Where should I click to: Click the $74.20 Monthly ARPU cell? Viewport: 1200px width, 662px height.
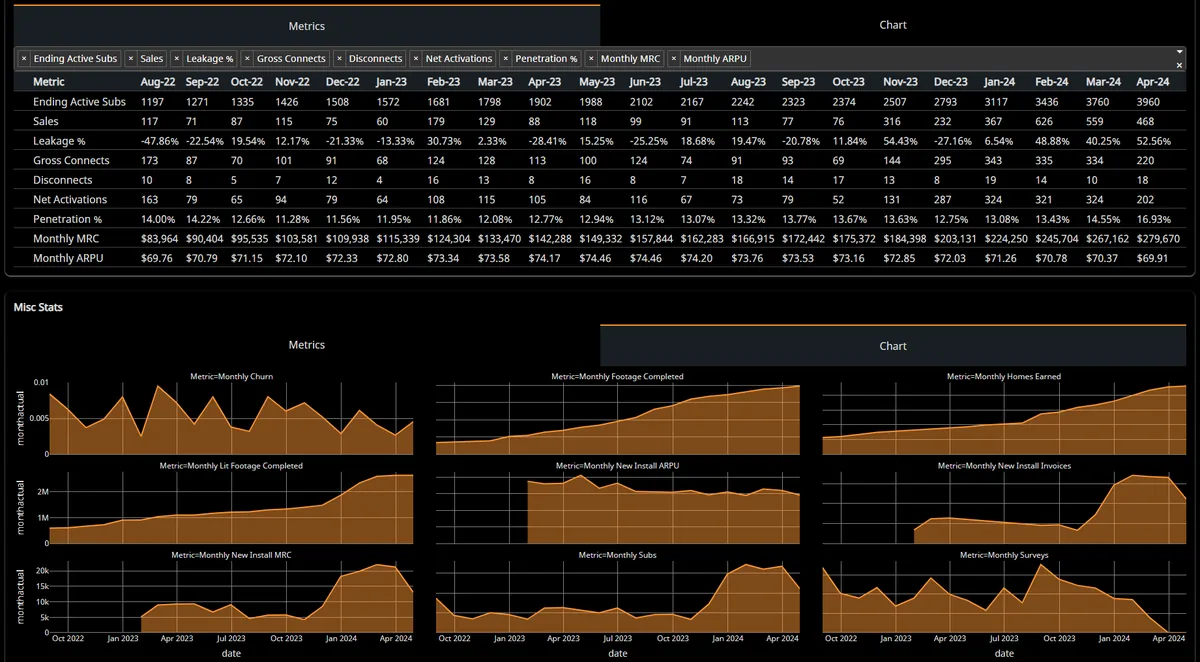pyautogui.click(x=696, y=258)
